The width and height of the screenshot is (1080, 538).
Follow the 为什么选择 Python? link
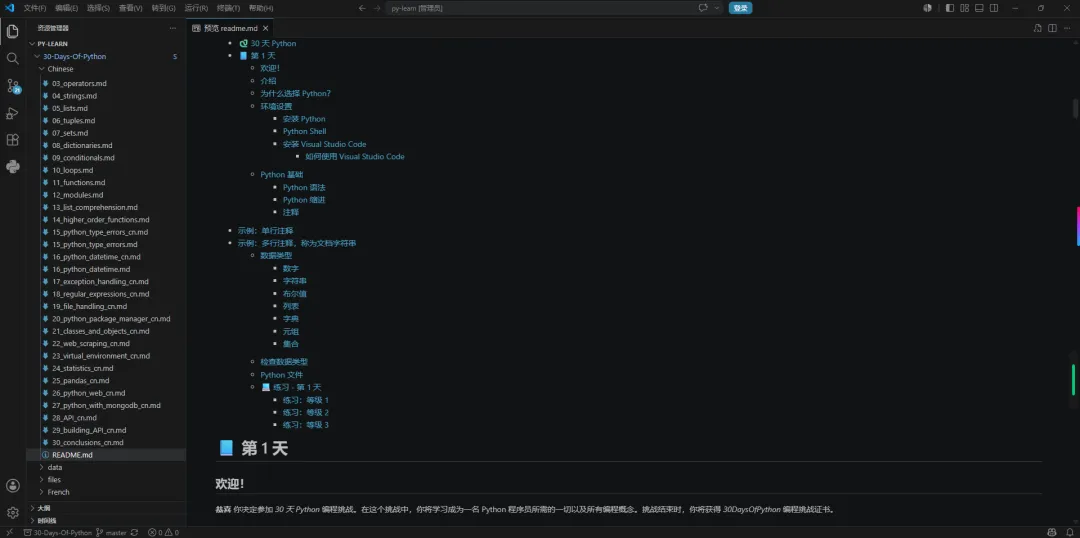[x=295, y=94]
